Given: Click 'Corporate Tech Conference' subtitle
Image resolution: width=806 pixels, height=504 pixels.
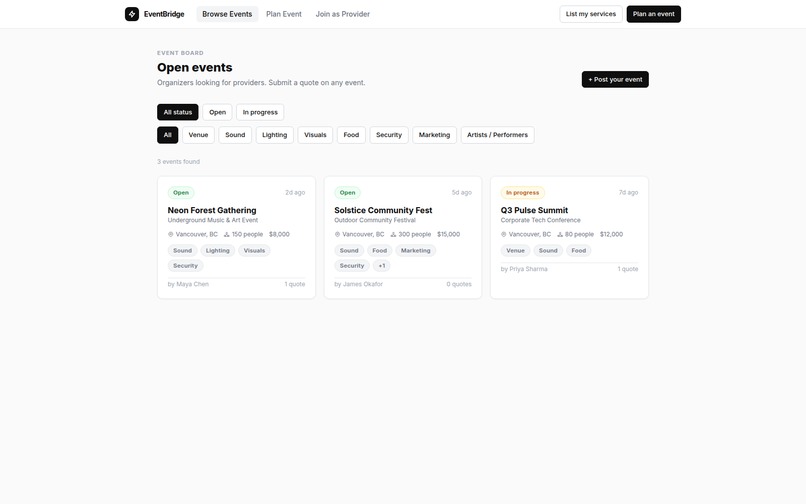Looking at the screenshot, I should (x=540, y=220).
